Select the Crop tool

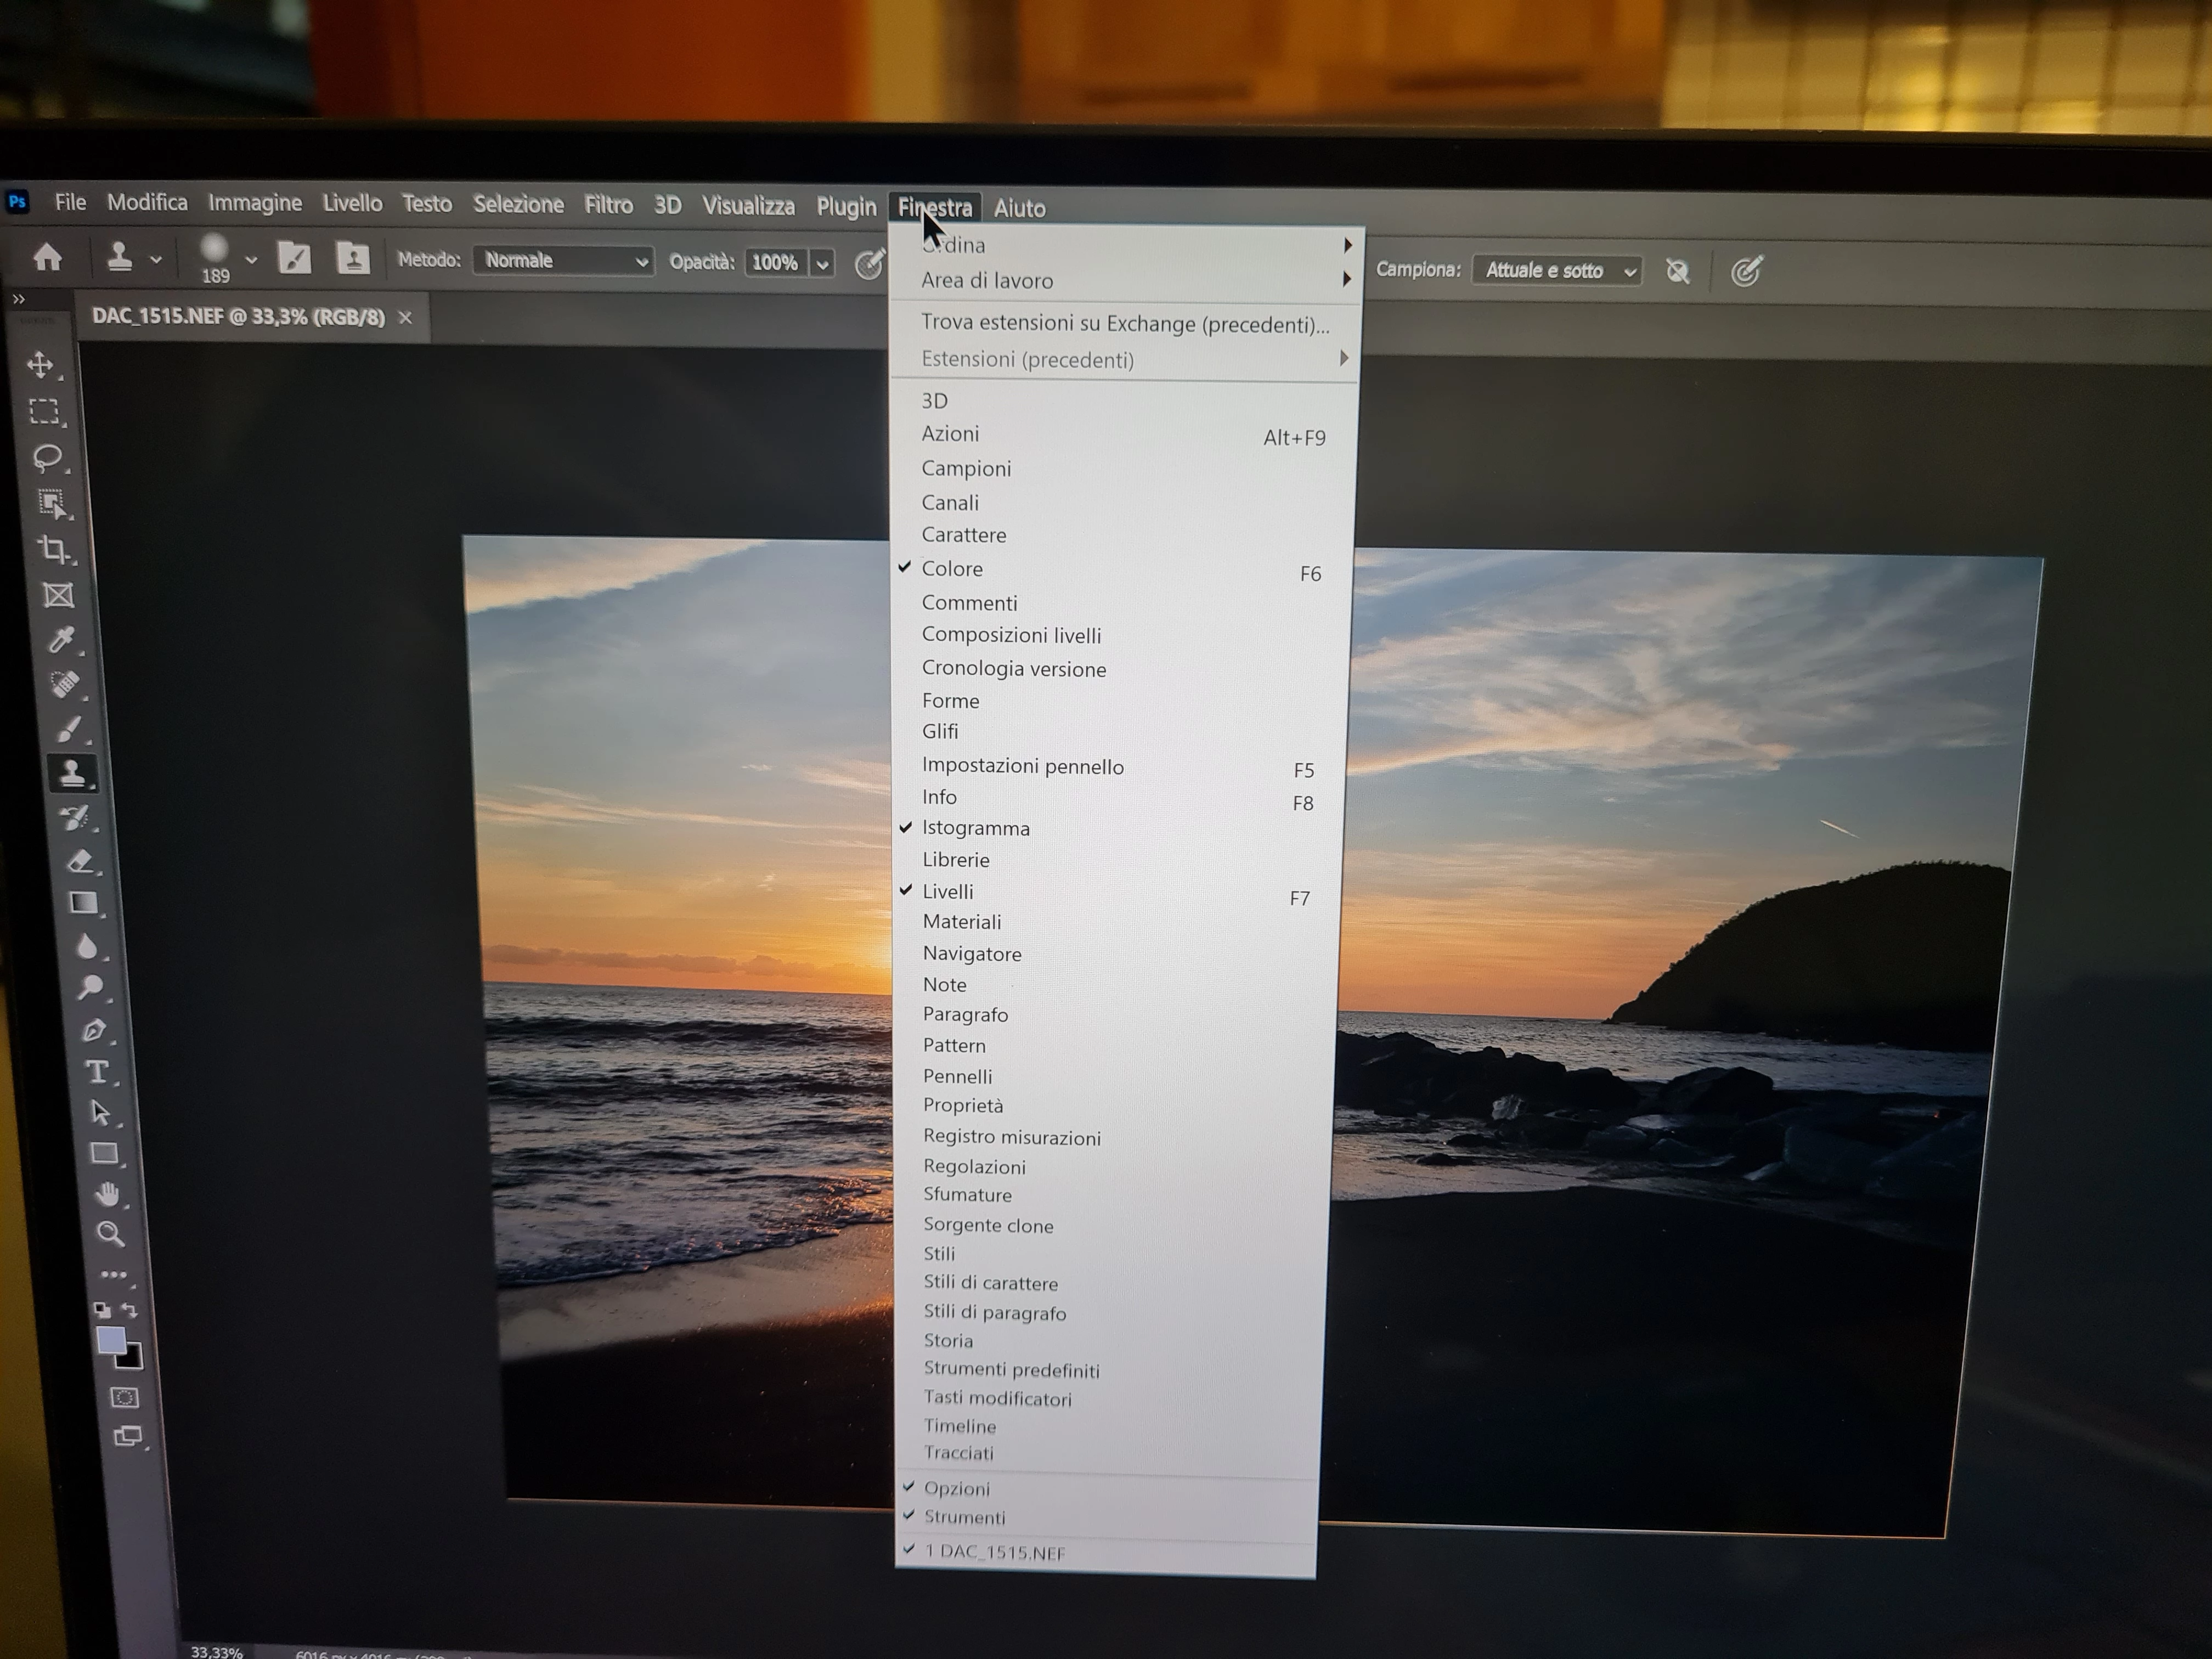(53, 549)
